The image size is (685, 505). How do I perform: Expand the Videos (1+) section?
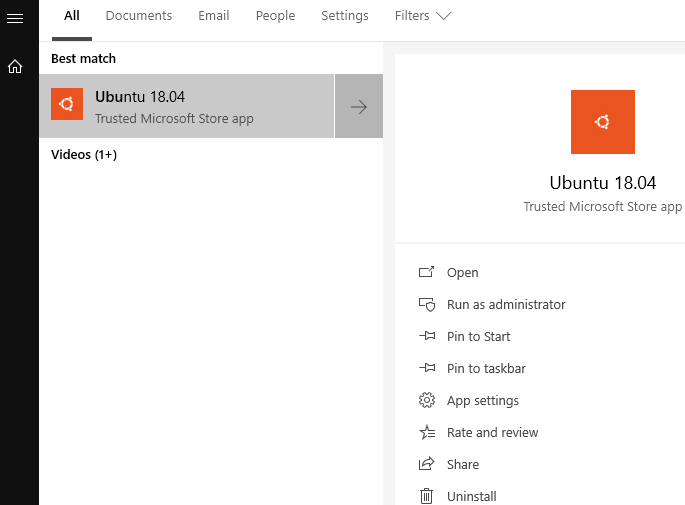pyautogui.click(x=84, y=154)
